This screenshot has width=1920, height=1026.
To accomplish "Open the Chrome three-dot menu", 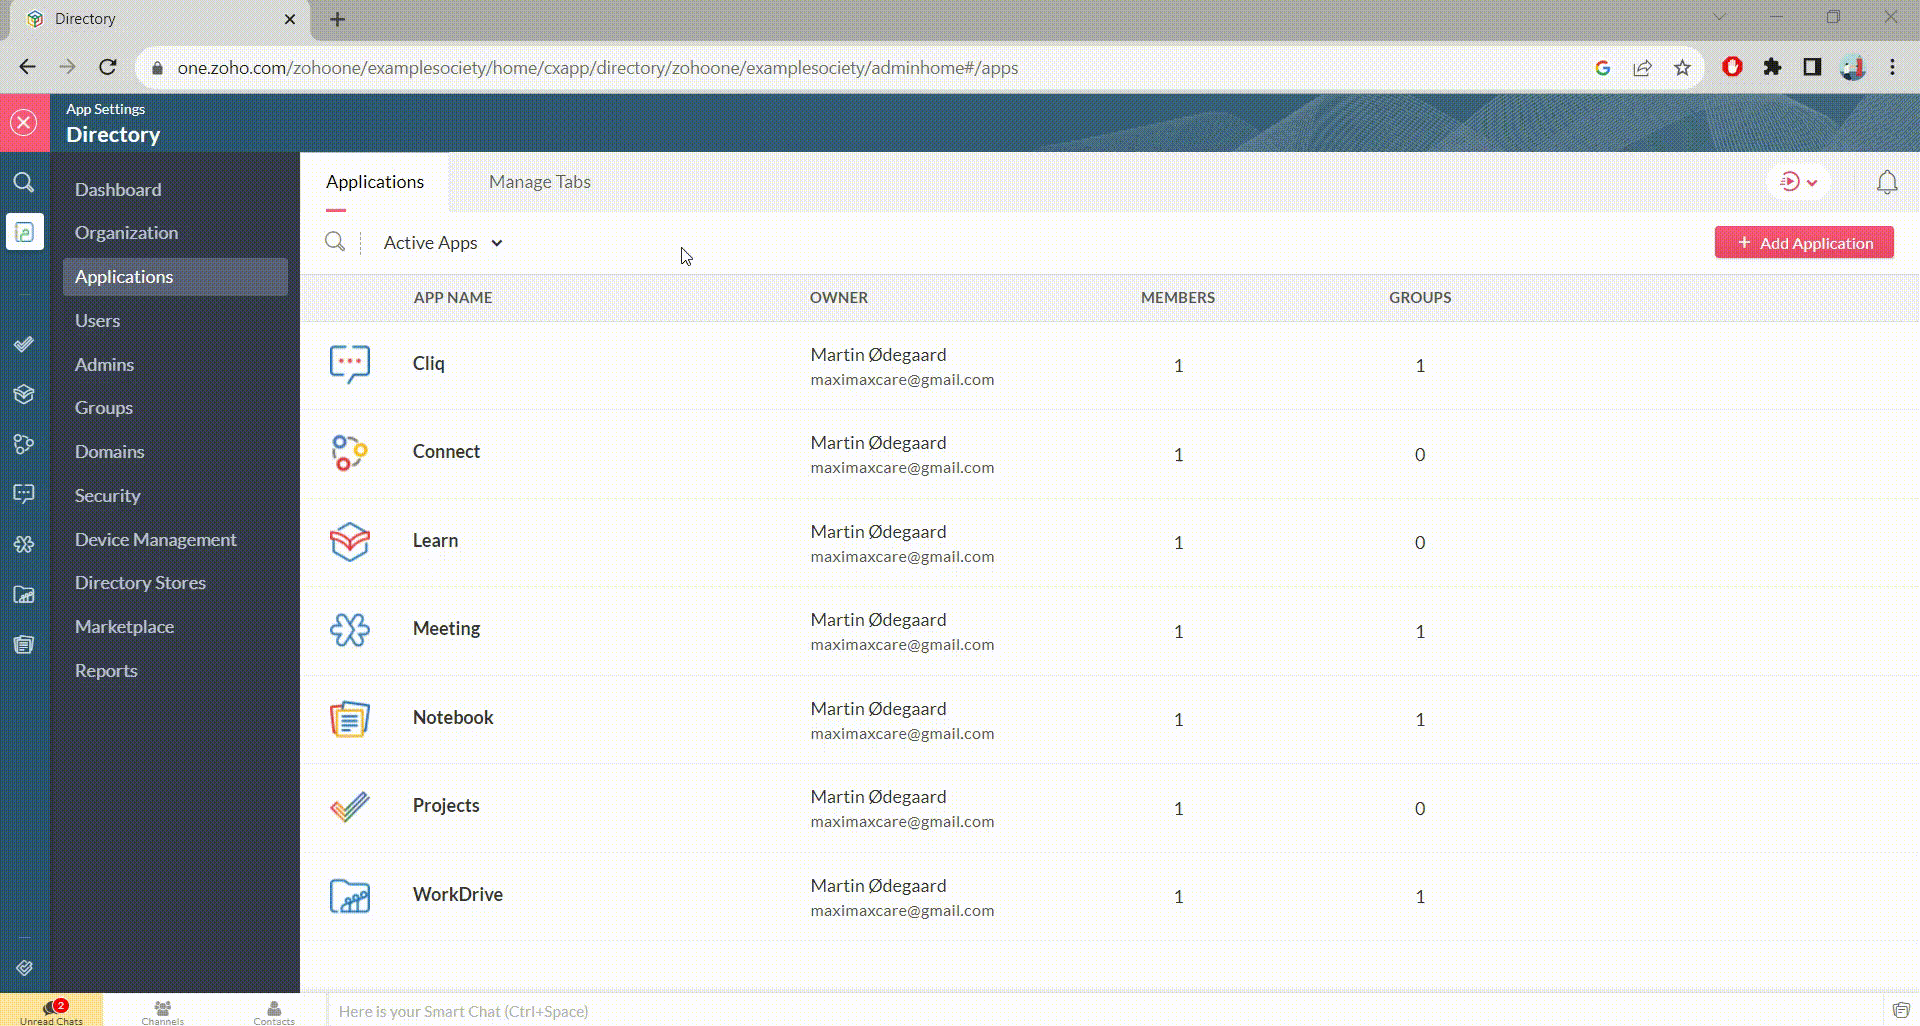I will [1892, 68].
